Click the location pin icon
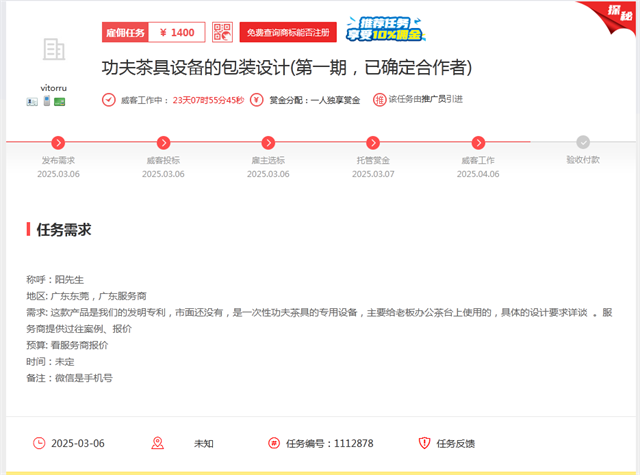Viewport: 640px width, 475px height. coord(158,443)
